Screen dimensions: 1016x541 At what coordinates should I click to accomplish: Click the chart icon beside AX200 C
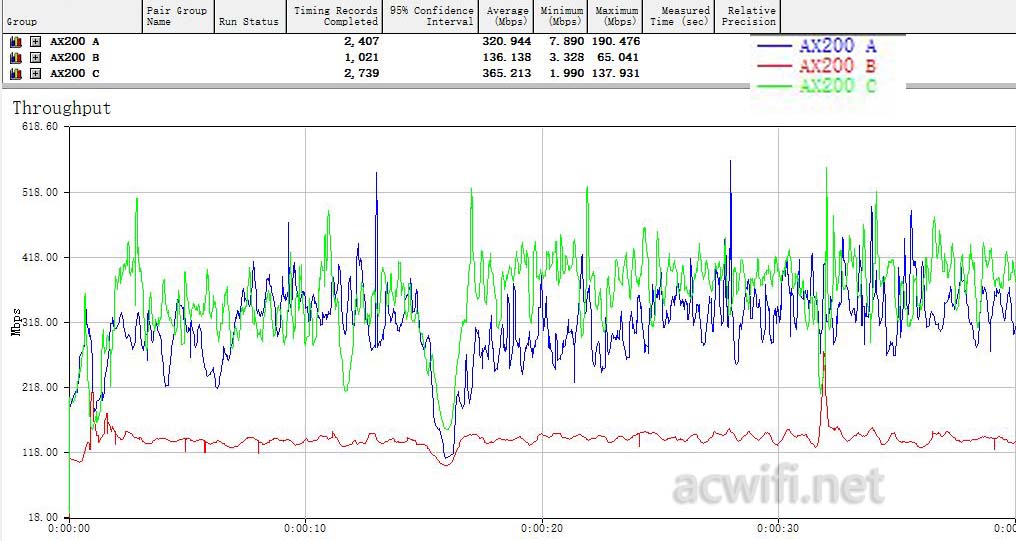(x=16, y=73)
